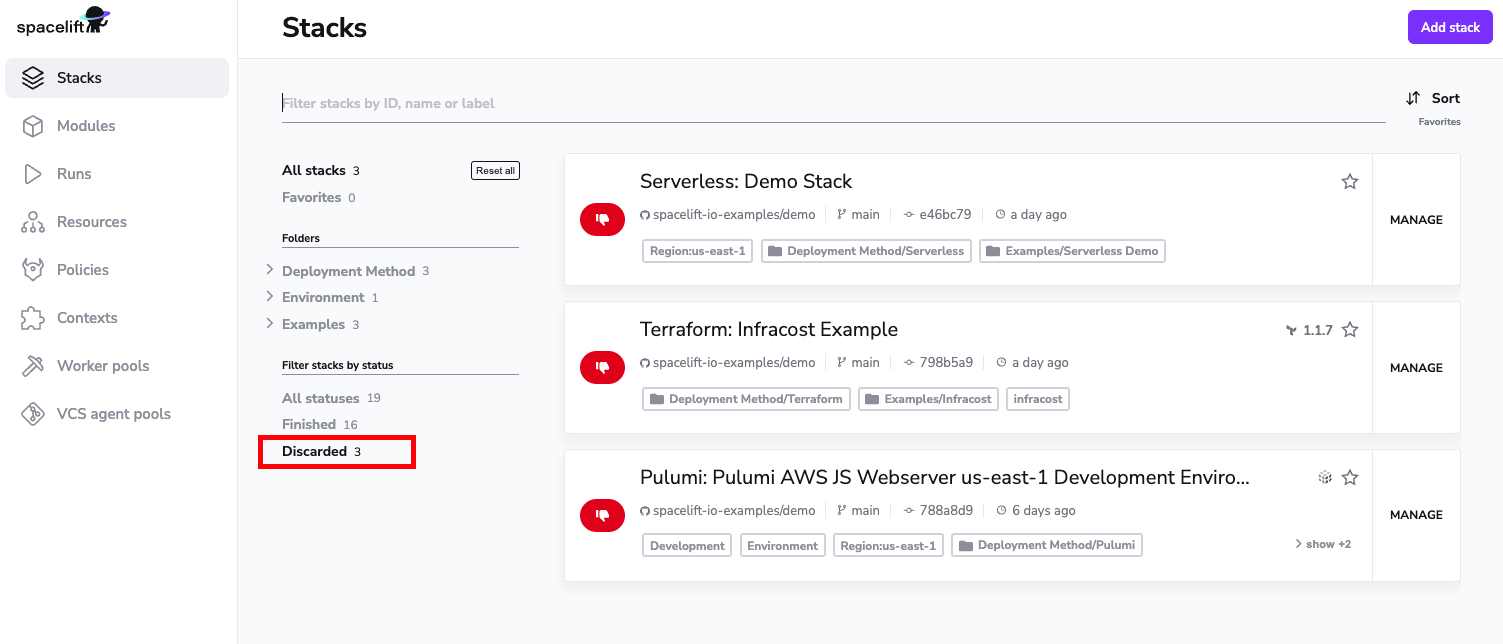Click red discarded status badge on Serverless stack
Image resolution: width=1503 pixels, height=644 pixels.
click(602, 219)
